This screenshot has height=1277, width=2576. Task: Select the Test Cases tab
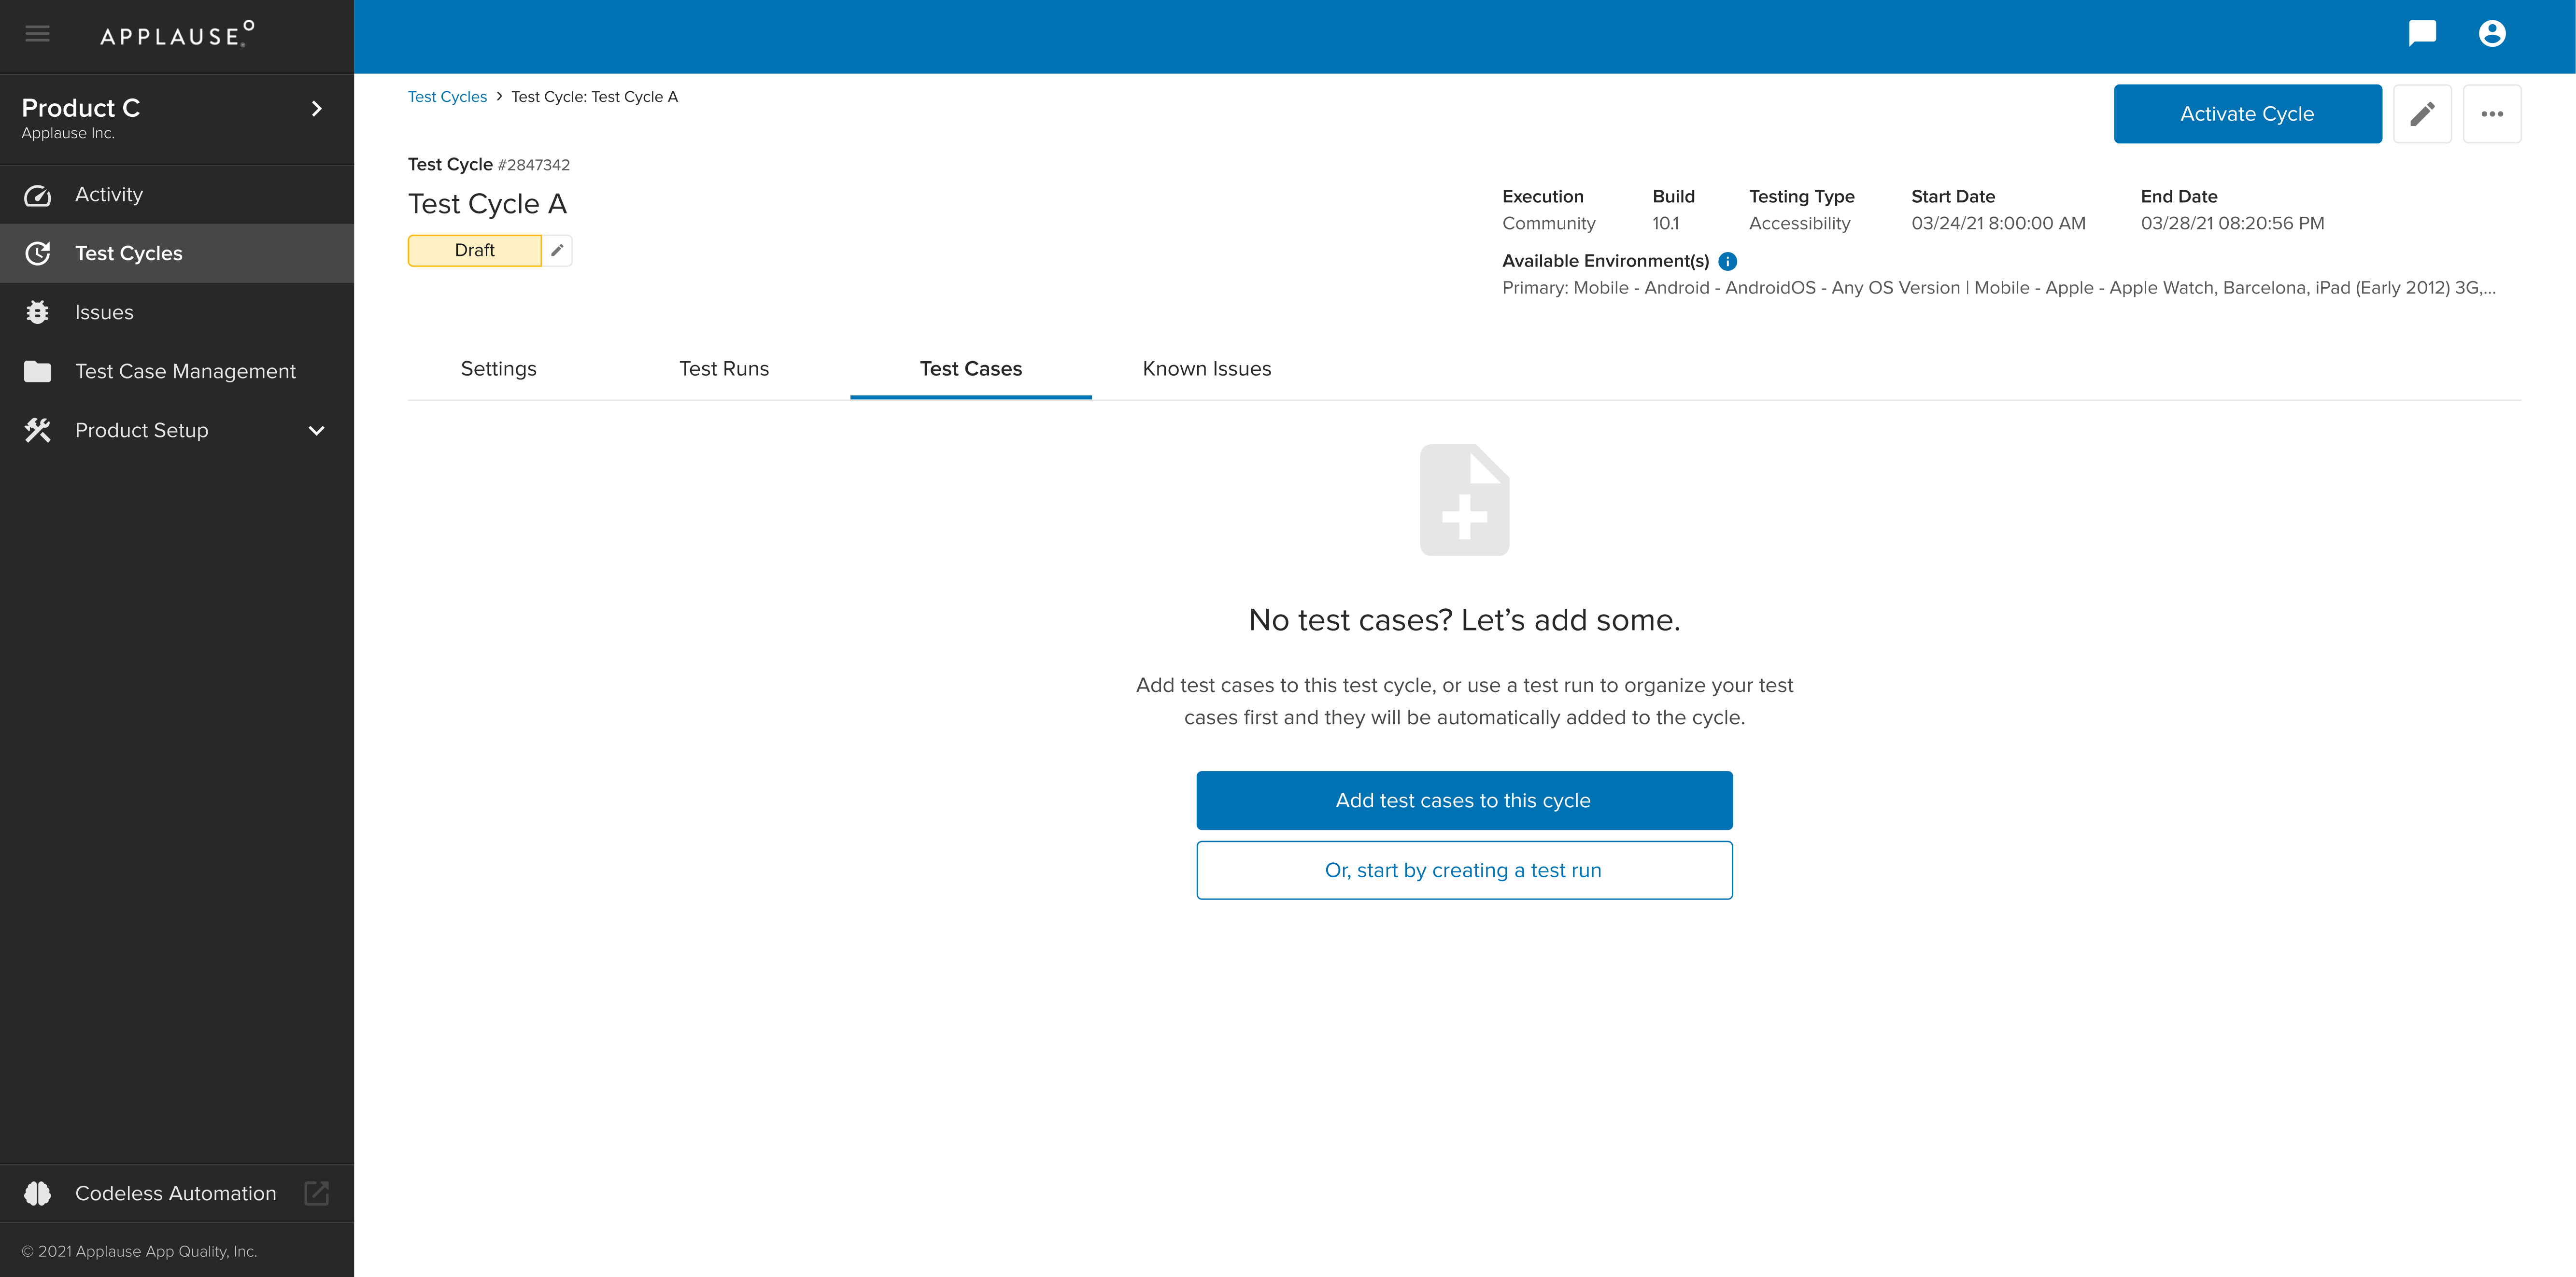(970, 369)
